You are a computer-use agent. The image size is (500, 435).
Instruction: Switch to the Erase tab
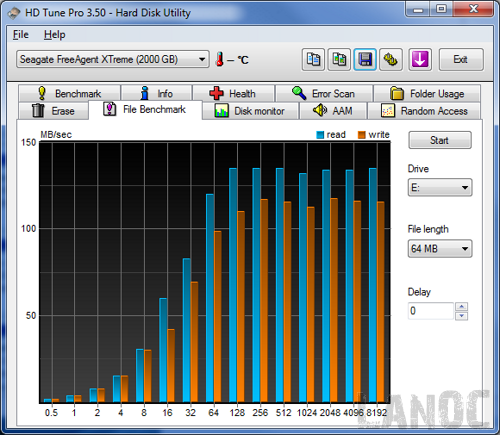[x=53, y=111]
